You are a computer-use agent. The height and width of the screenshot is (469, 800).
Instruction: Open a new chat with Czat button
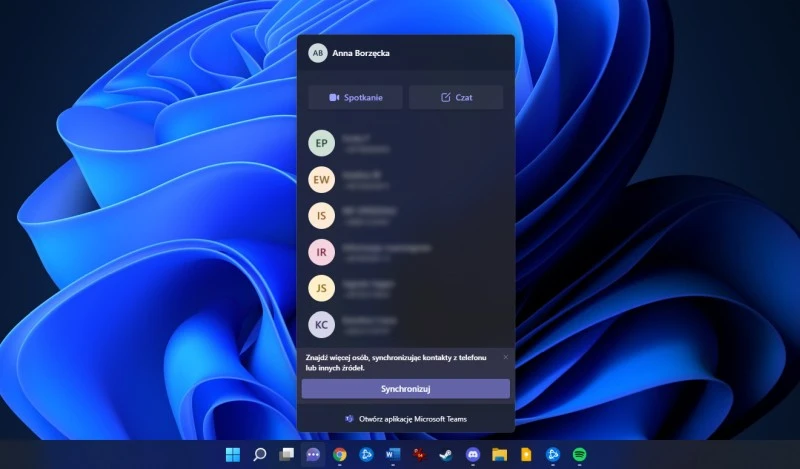click(457, 98)
